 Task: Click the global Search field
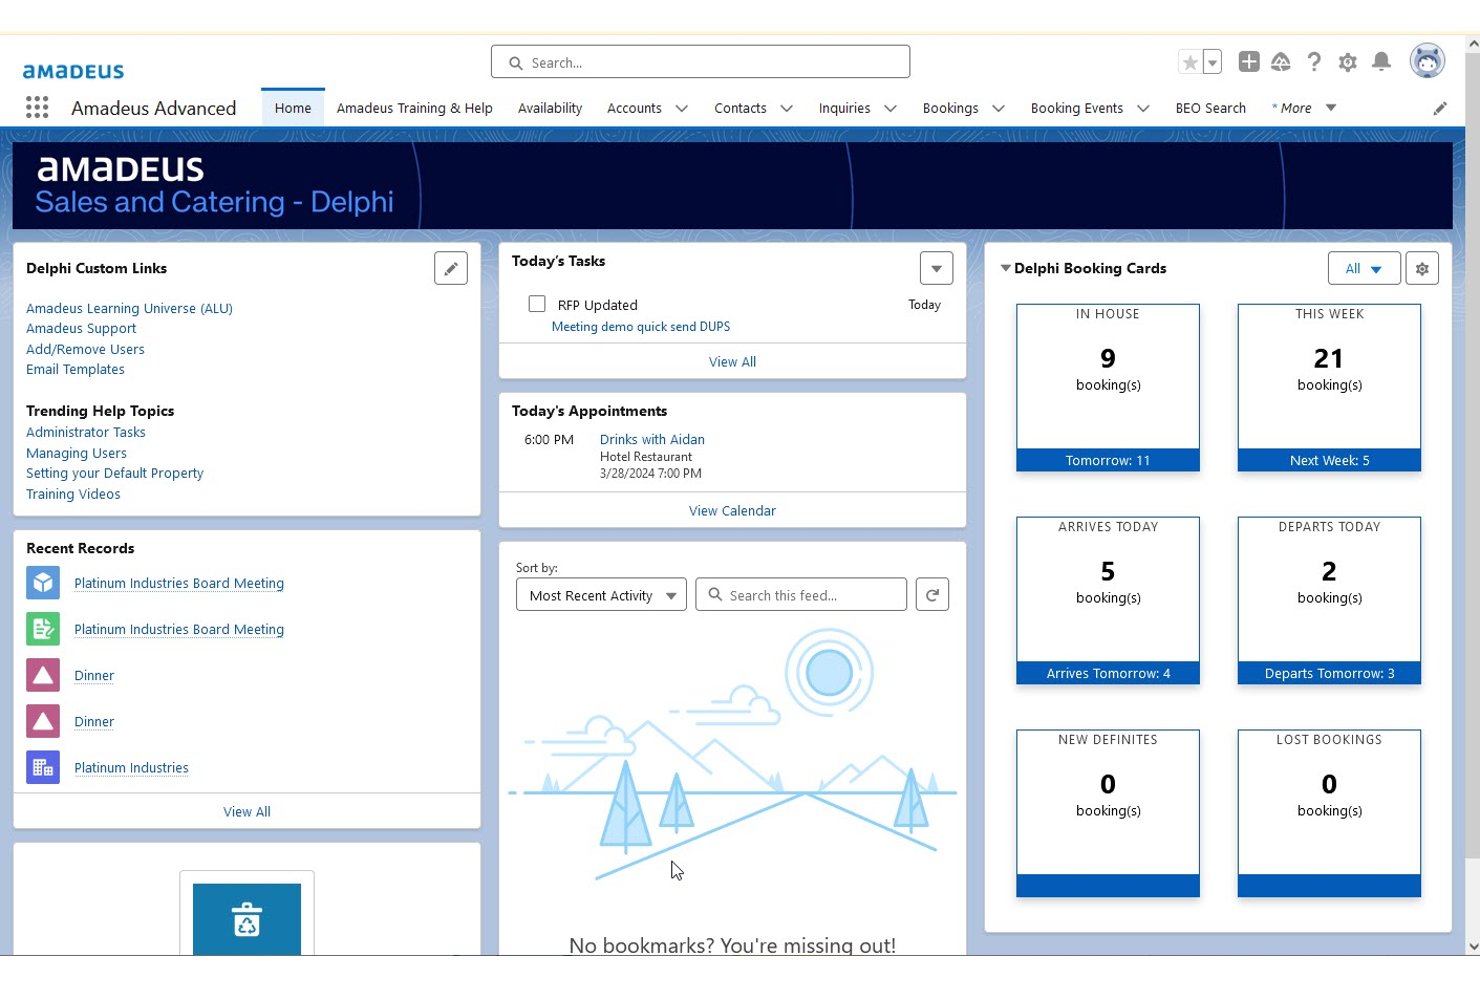coord(700,62)
